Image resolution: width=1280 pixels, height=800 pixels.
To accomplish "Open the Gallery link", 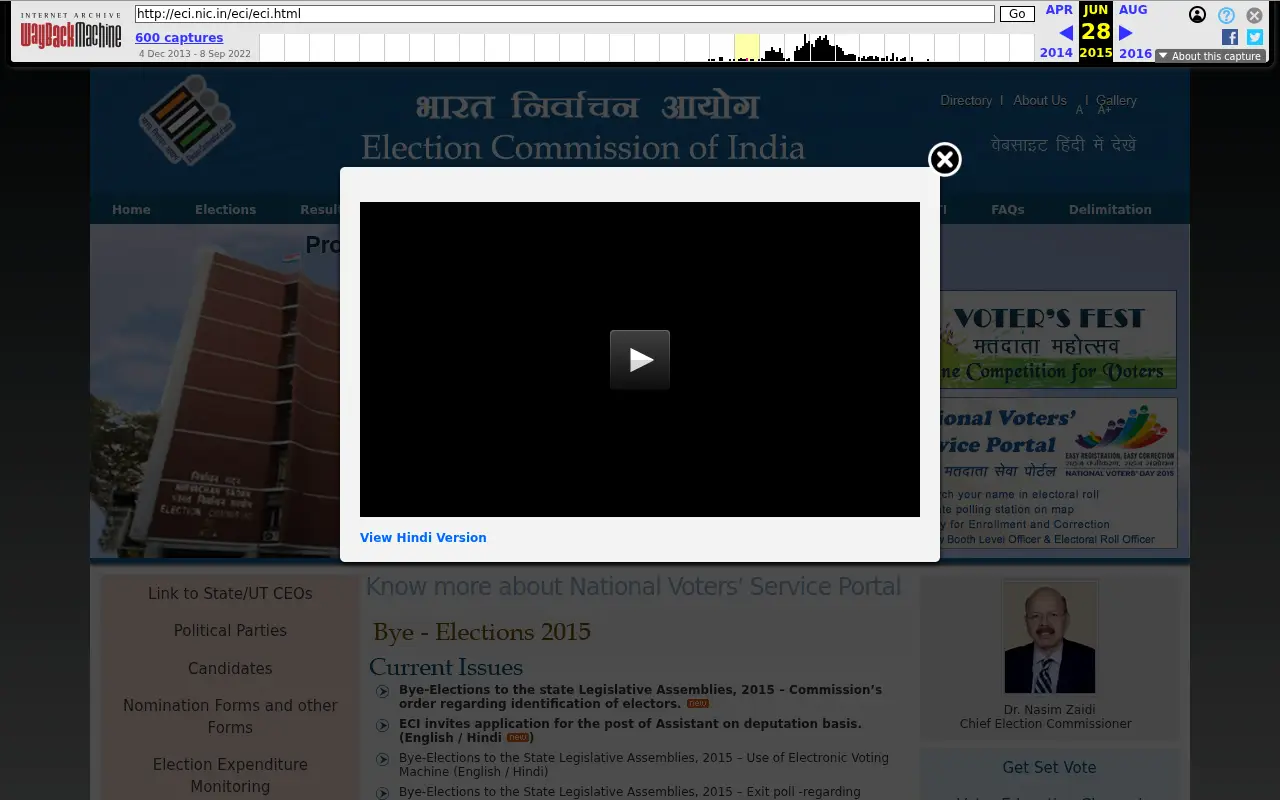I will 1116,100.
